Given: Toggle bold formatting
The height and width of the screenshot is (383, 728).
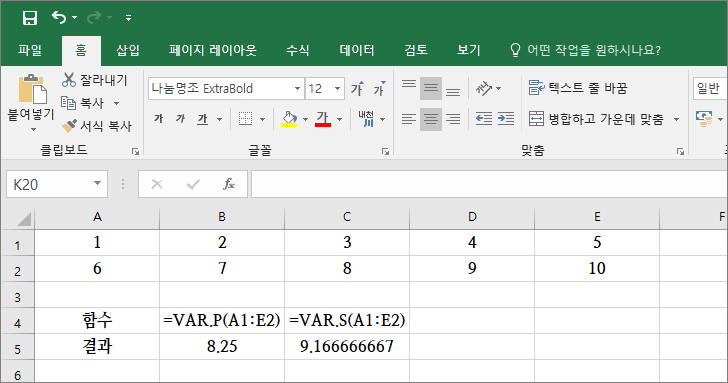Looking at the screenshot, I should (x=159, y=119).
